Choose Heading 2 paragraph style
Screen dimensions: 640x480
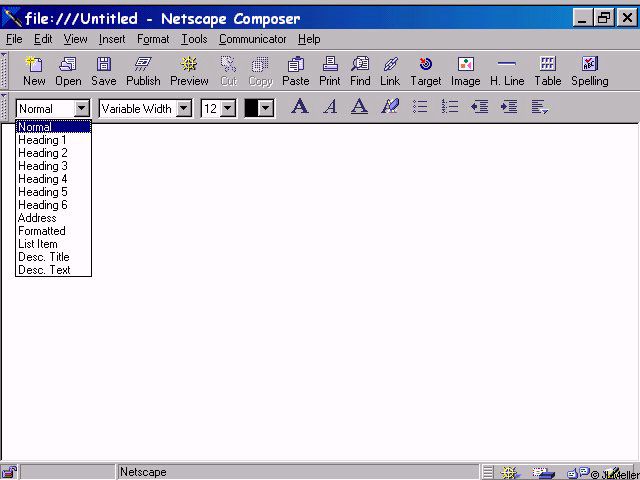53,153
